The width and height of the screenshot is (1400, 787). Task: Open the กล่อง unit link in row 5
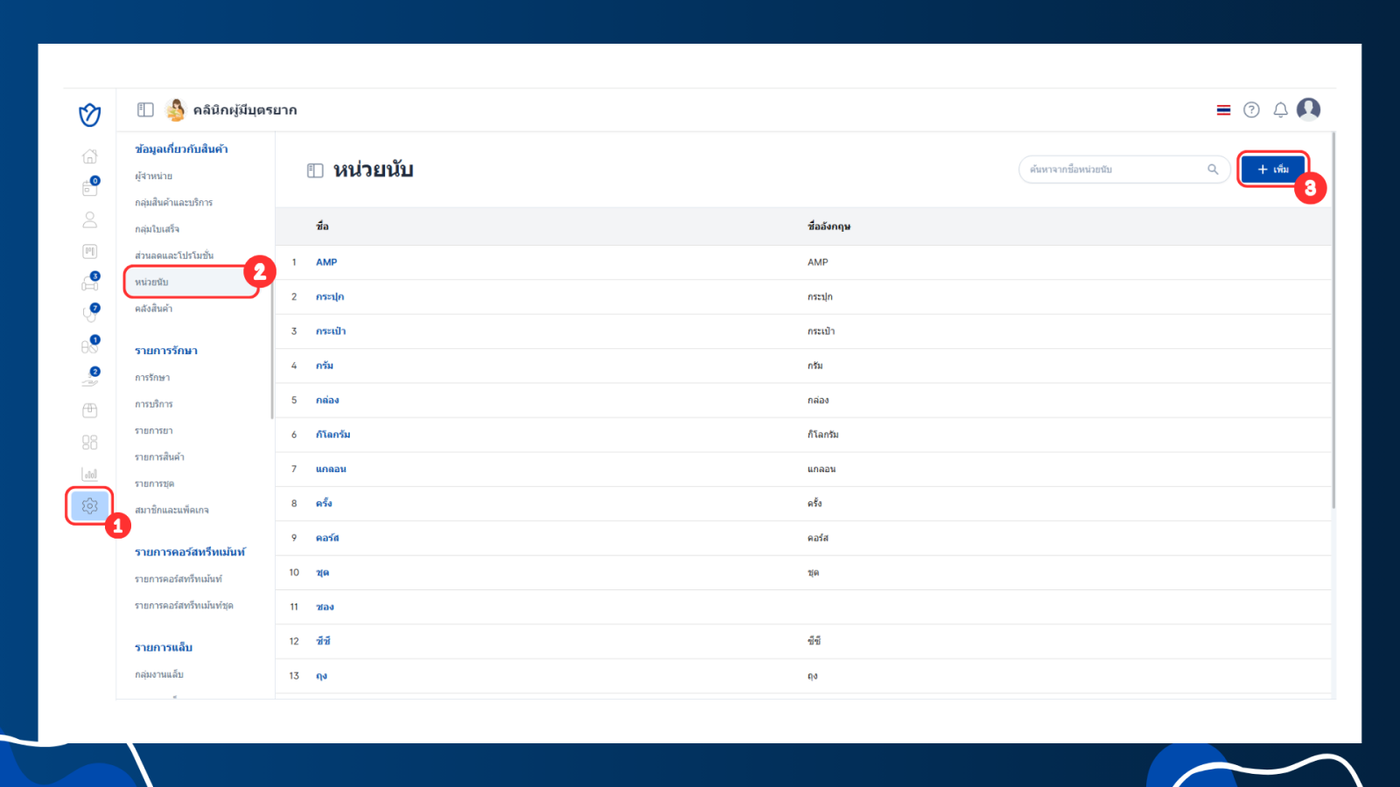pos(327,400)
